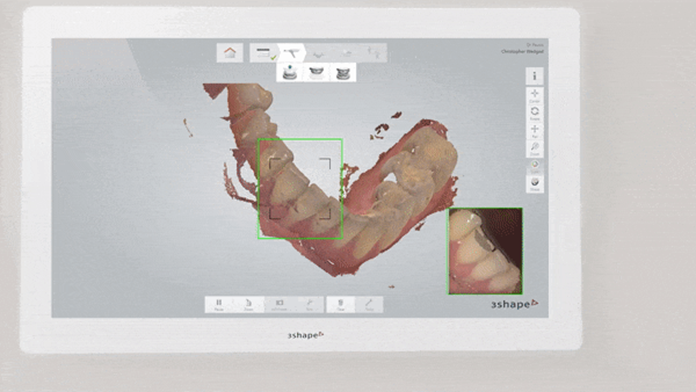Viewport: 696px width, 392px height.
Task: Click the Clear trash button
Action: [x=340, y=305]
